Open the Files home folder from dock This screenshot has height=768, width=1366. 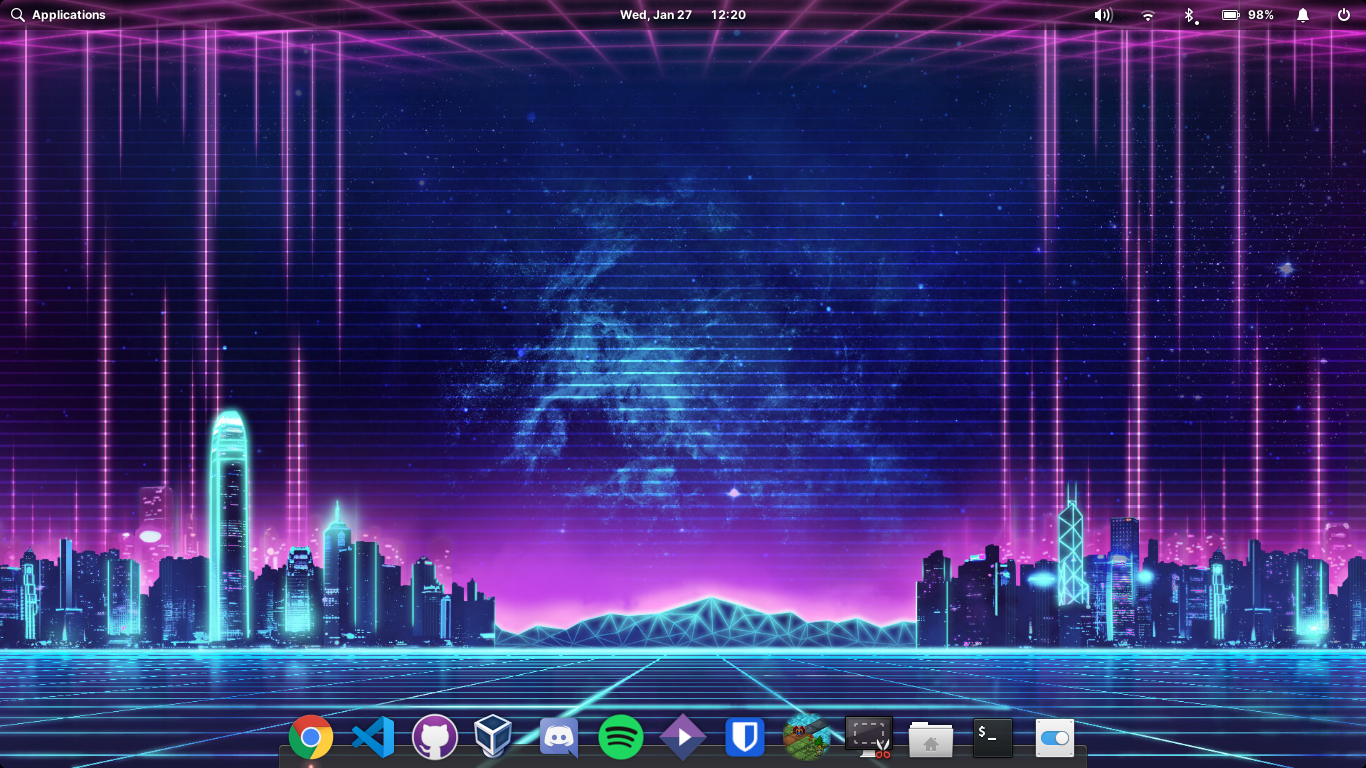point(931,739)
